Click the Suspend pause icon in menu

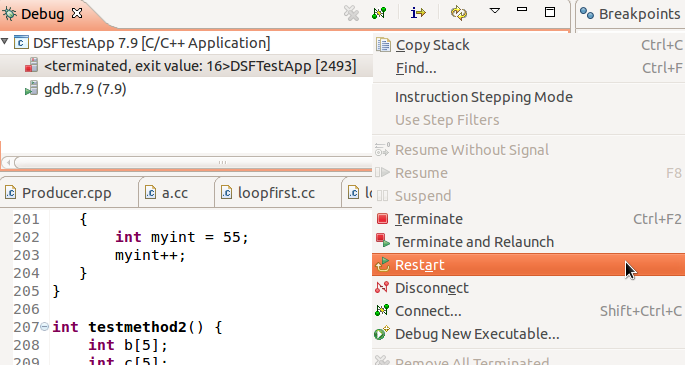tap(382, 196)
